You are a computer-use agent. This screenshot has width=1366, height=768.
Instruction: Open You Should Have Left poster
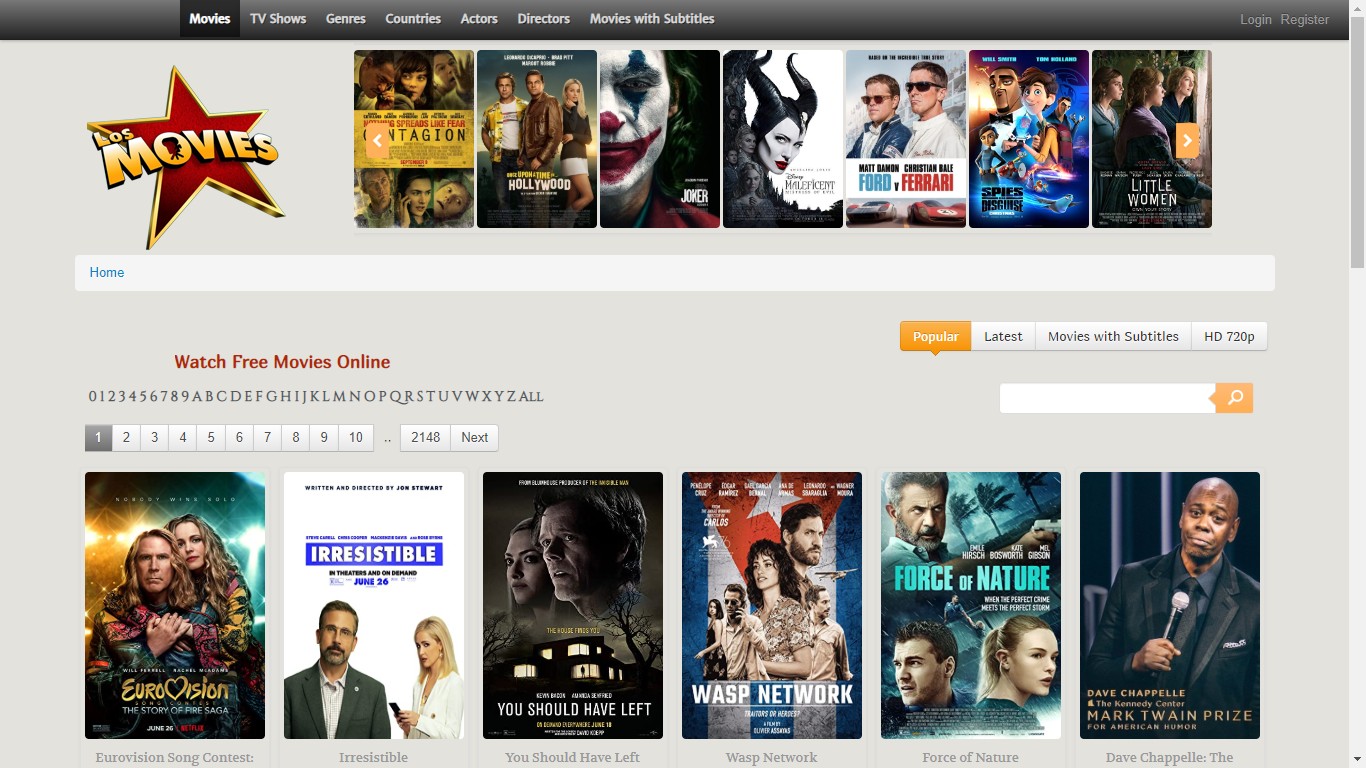pos(573,606)
